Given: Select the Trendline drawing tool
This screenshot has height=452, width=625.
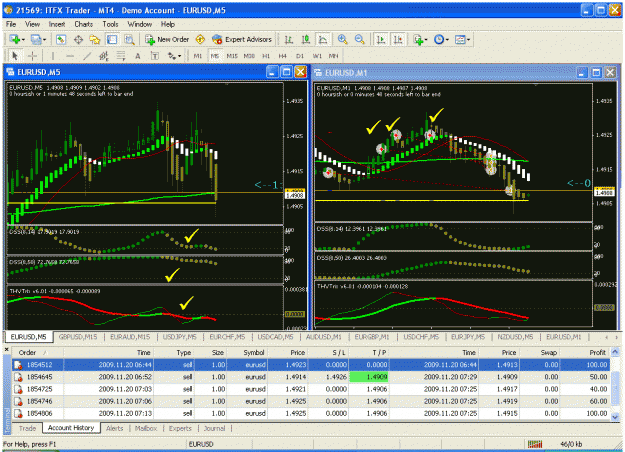Looking at the screenshot, I should [87, 56].
